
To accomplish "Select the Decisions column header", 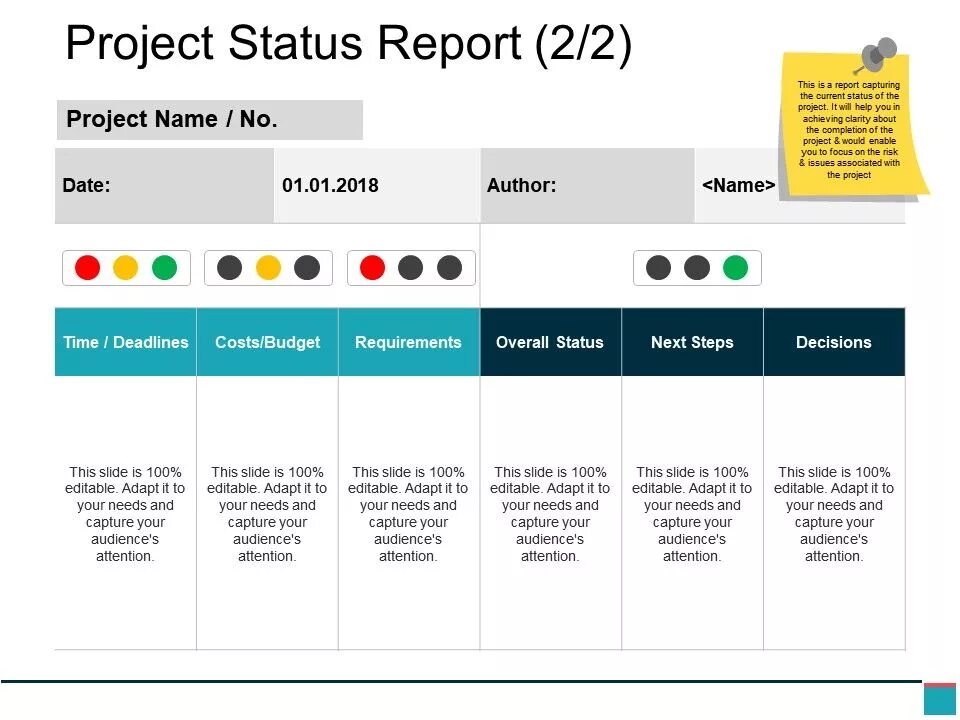I will 834,342.
